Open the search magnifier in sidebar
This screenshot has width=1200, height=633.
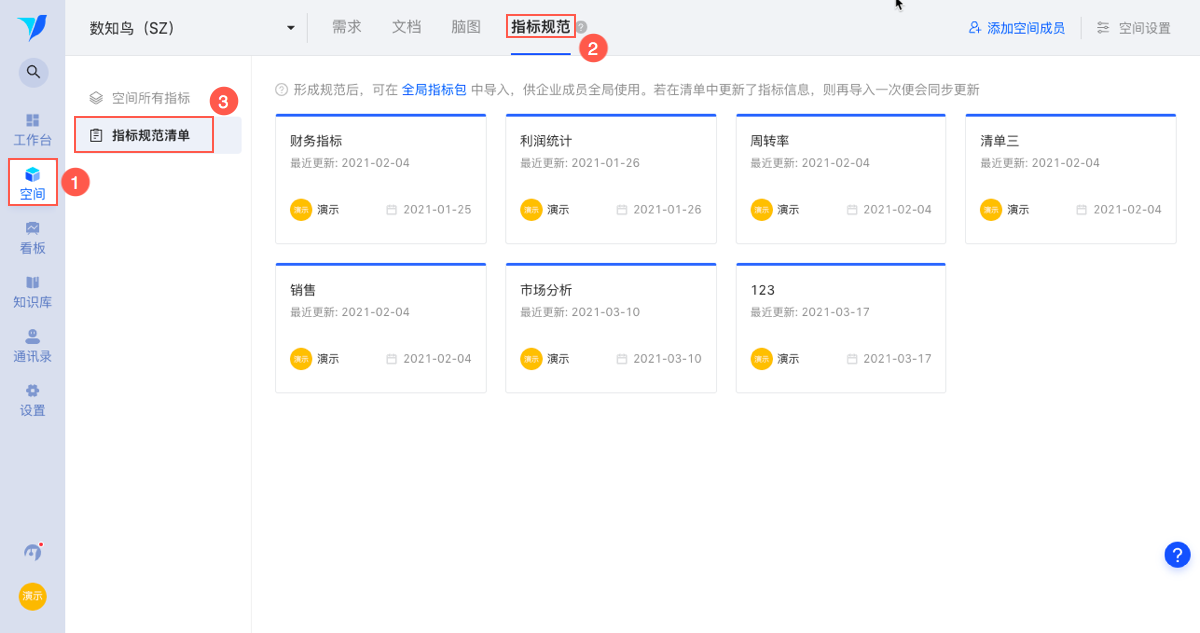tap(33, 72)
